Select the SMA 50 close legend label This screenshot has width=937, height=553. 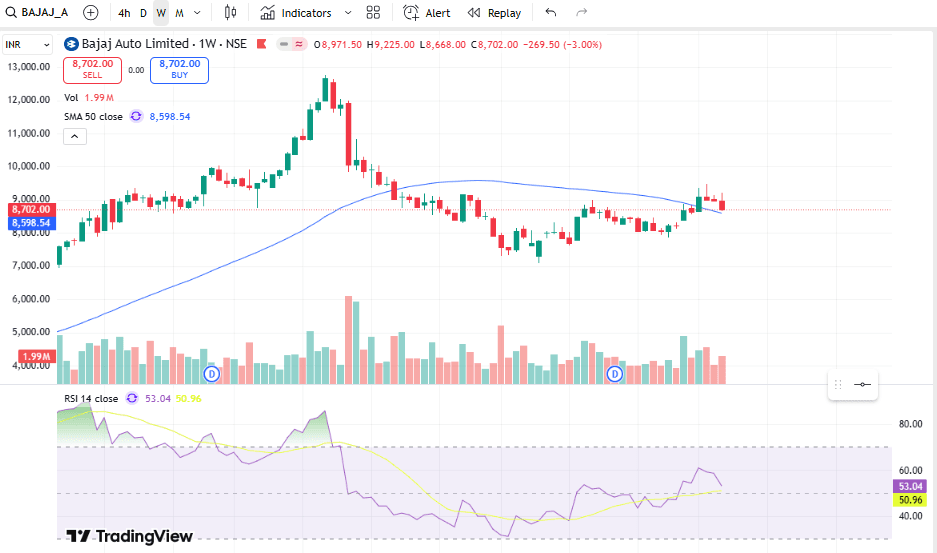(x=93, y=117)
